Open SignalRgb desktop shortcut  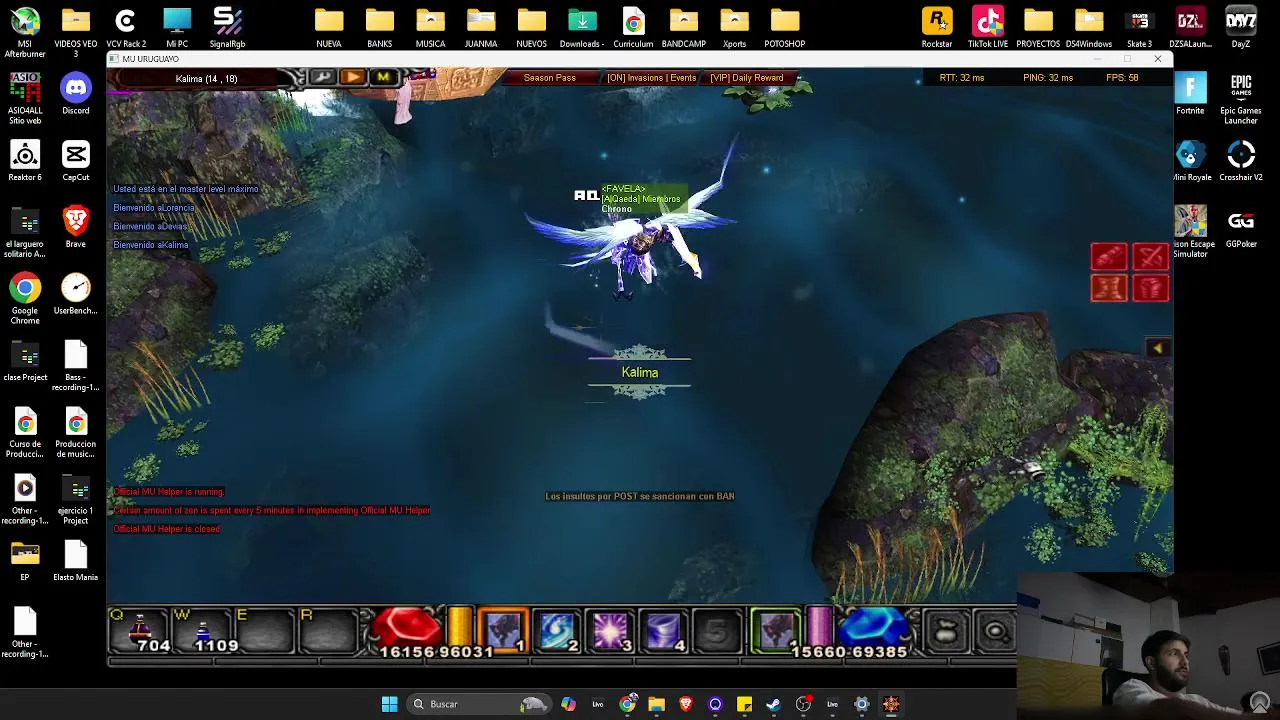227,28
